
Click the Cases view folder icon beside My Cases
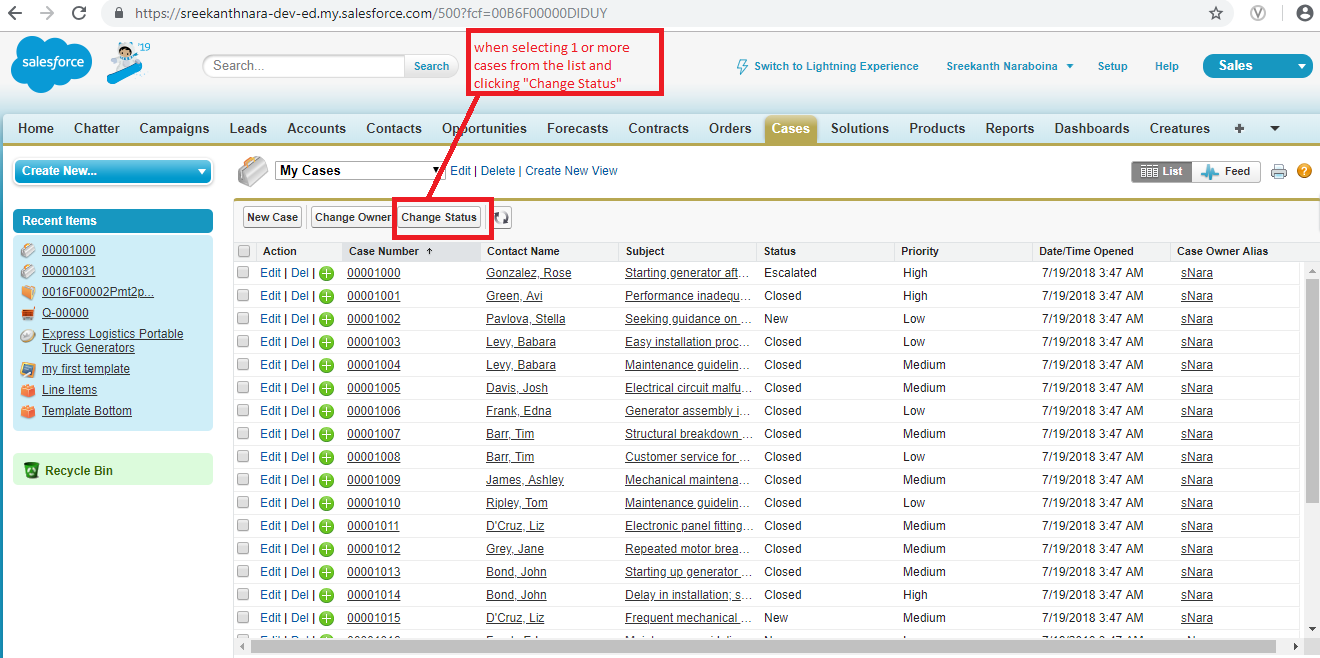pos(252,171)
